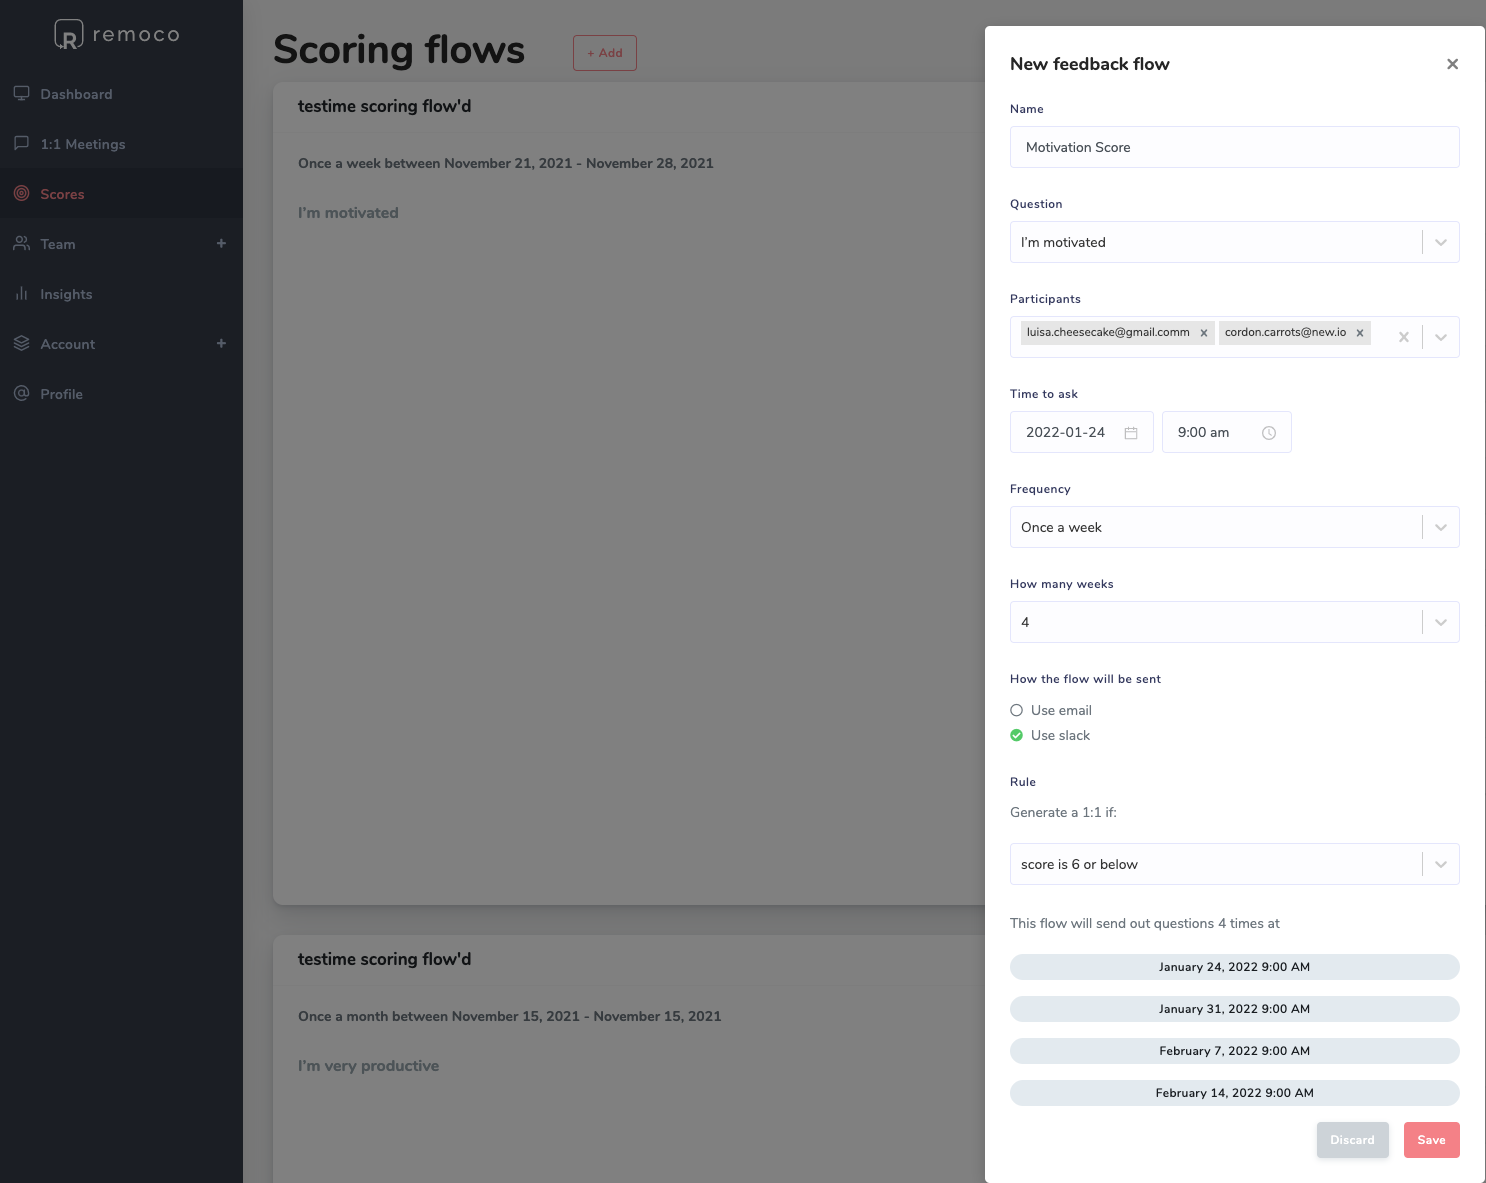1486x1183 pixels.
Task: Save the new feedback flow
Action: click(1431, 1140)
